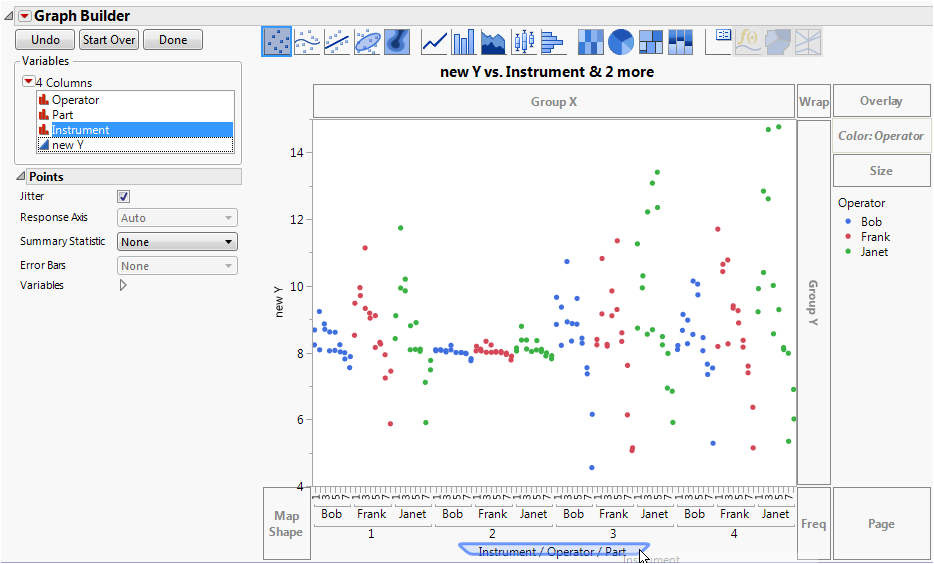Image resolution: width=934 pixels, height=564 pixels.
Task: Choose the Contour element icon
Action: 397,41
